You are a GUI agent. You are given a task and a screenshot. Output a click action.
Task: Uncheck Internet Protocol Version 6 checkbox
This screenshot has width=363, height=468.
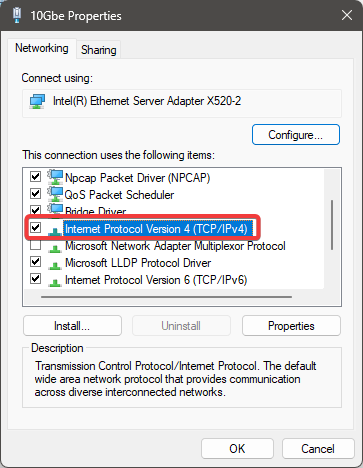(35, 278)
